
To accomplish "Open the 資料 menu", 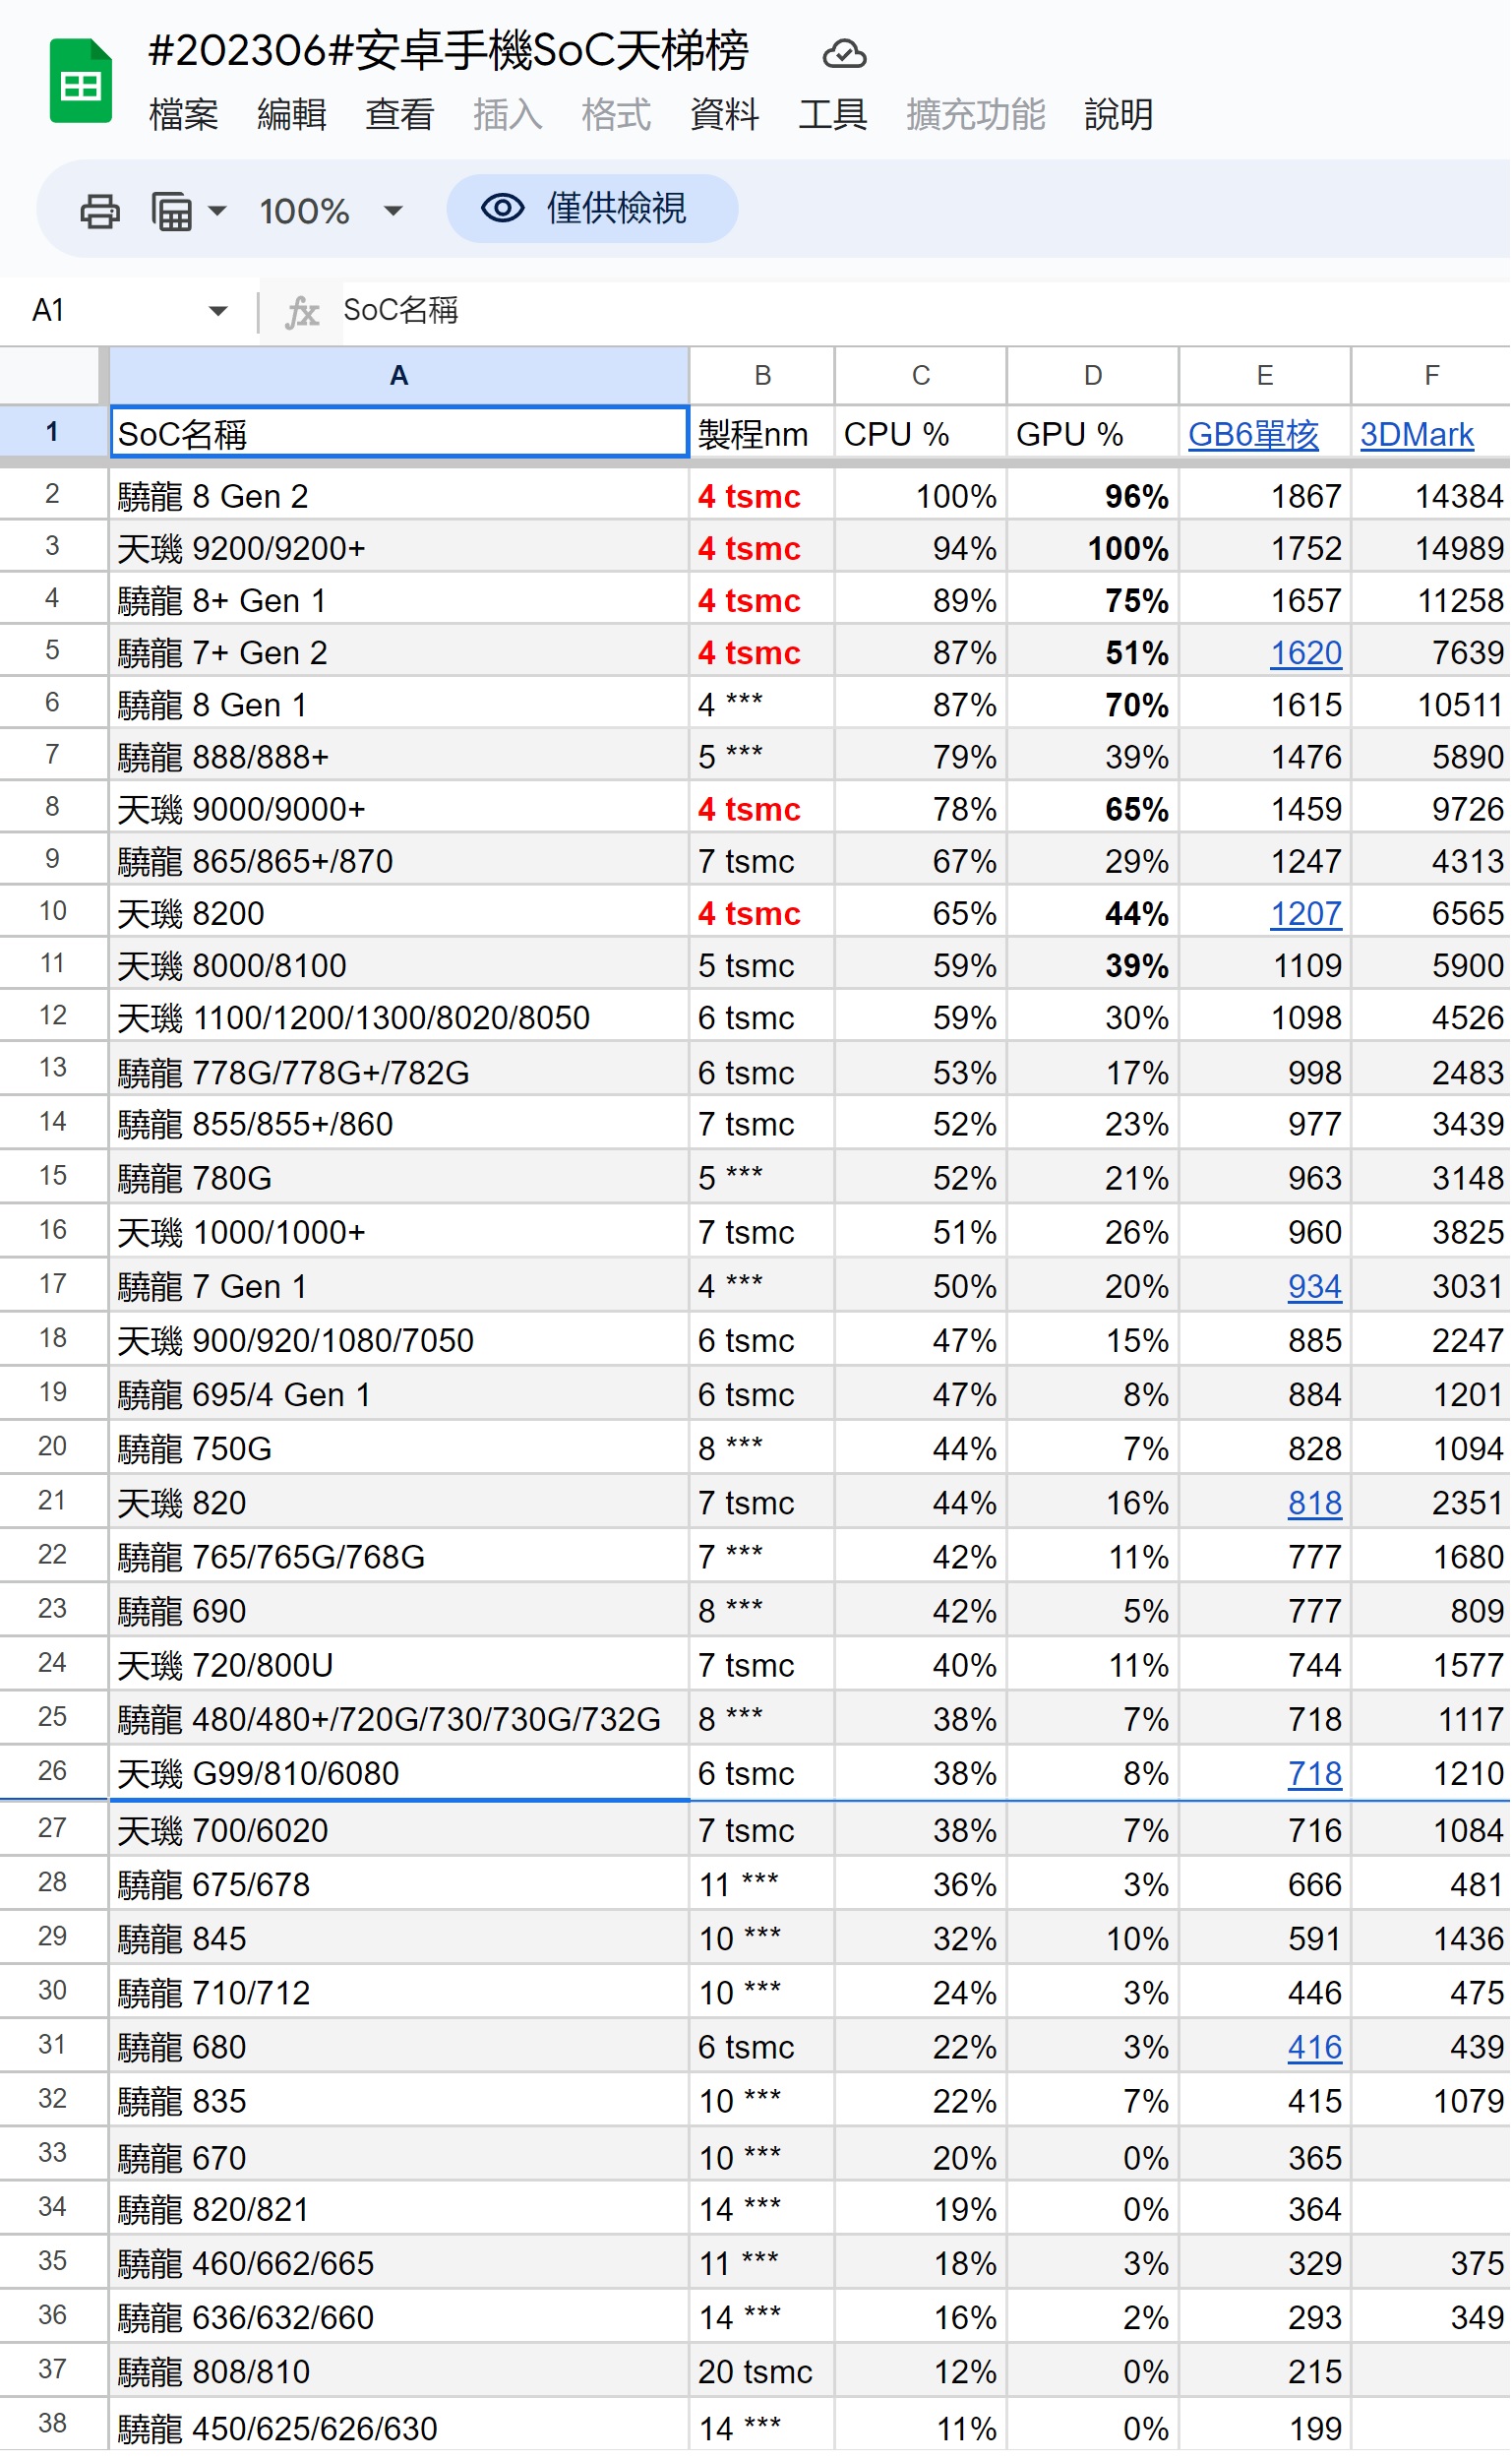I will click(x=725, y=114).
